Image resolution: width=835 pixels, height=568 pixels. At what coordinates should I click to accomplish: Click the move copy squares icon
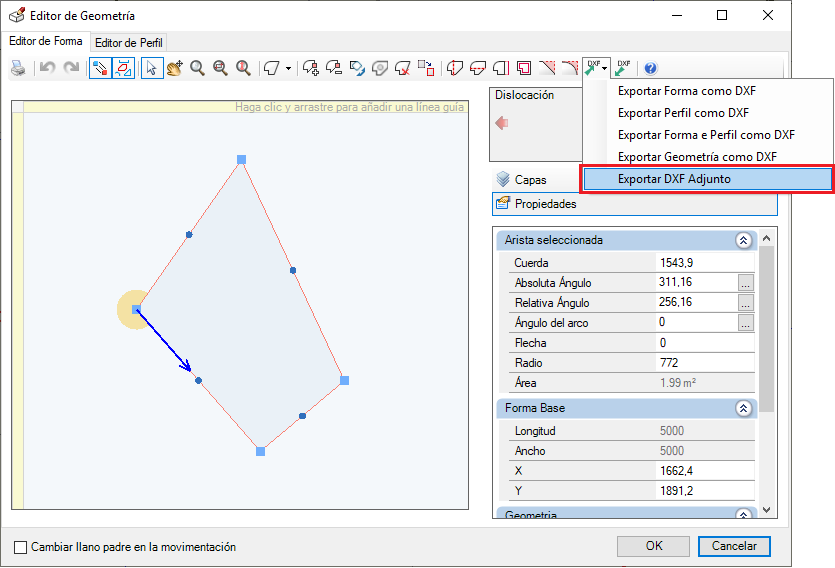426,68
